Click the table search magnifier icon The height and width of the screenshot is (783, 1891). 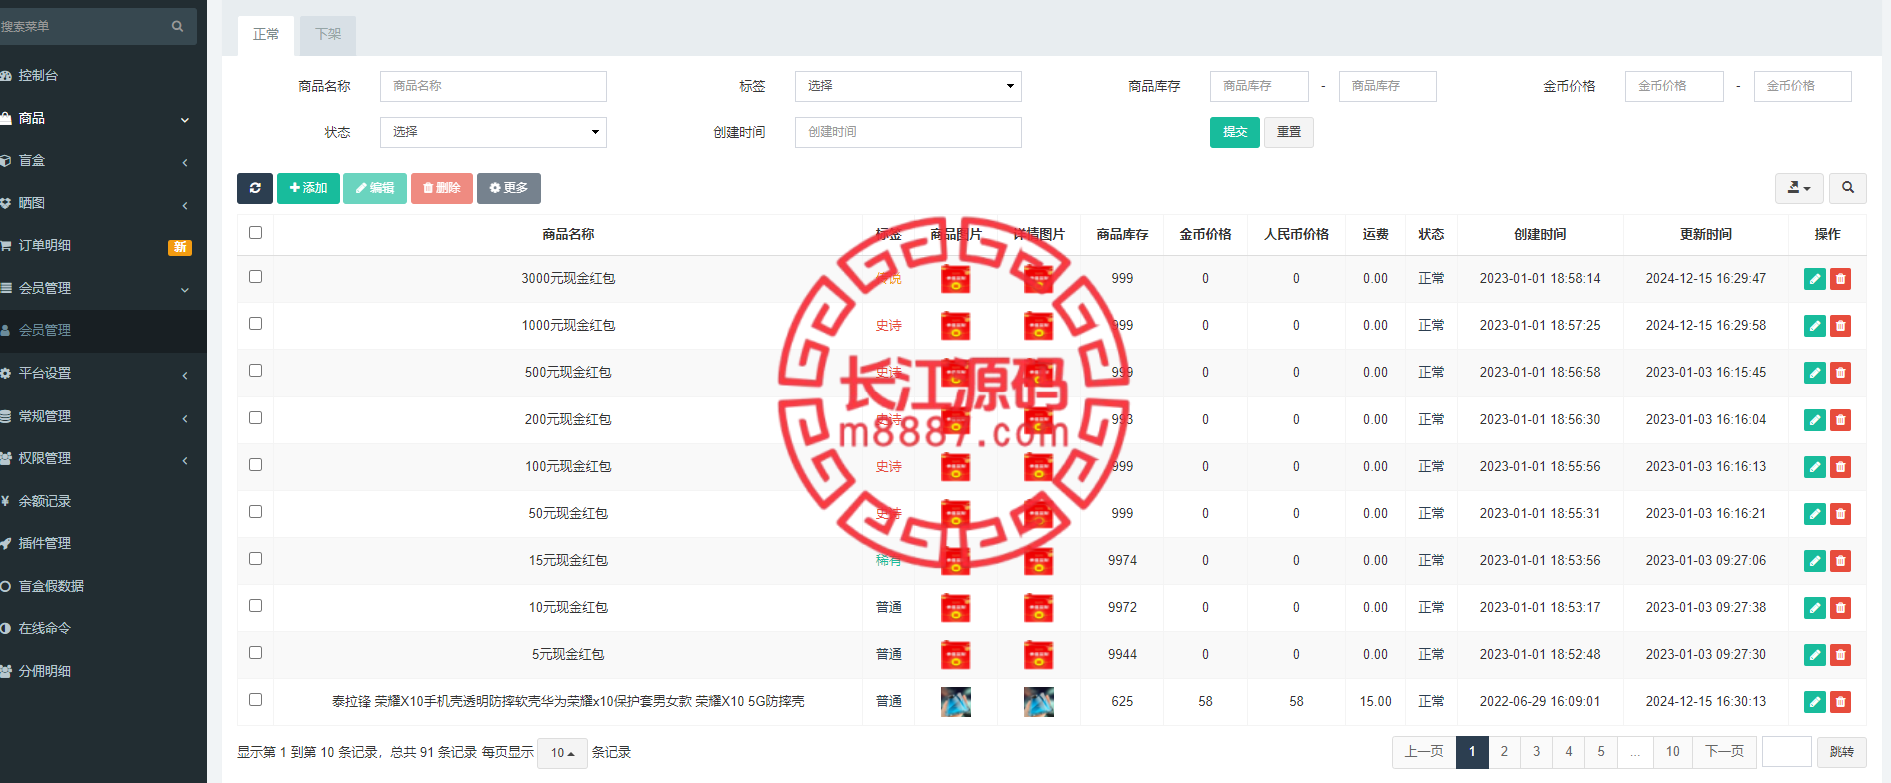click(x=1848, y=188)
